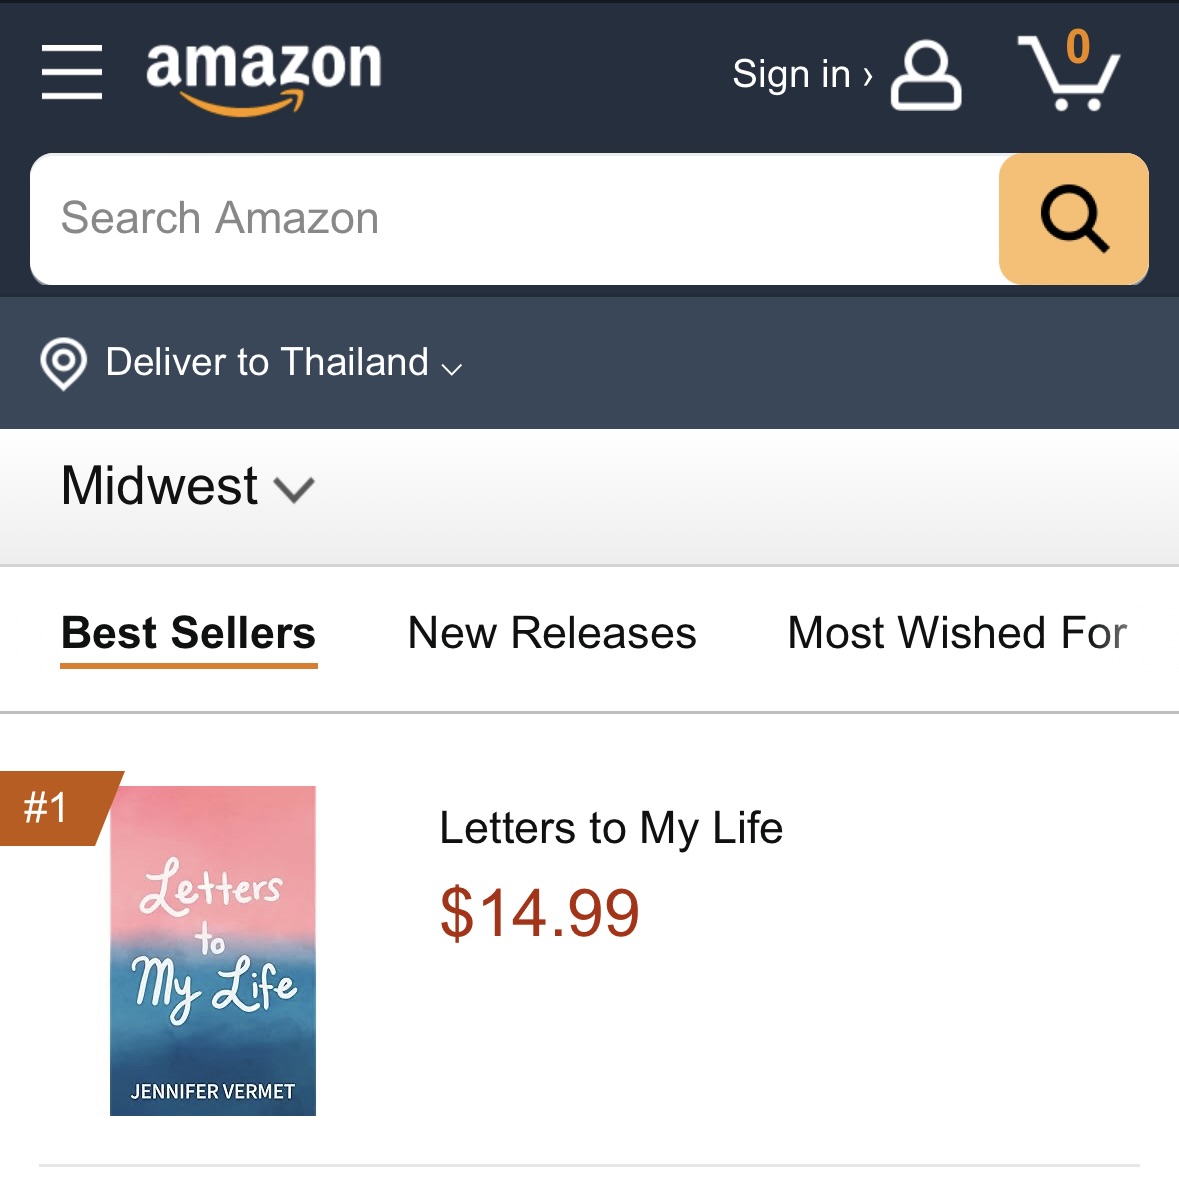The image size is (1179, 1186).
Task: Click the Sign in text link
Action: click(x=791, y=74)
